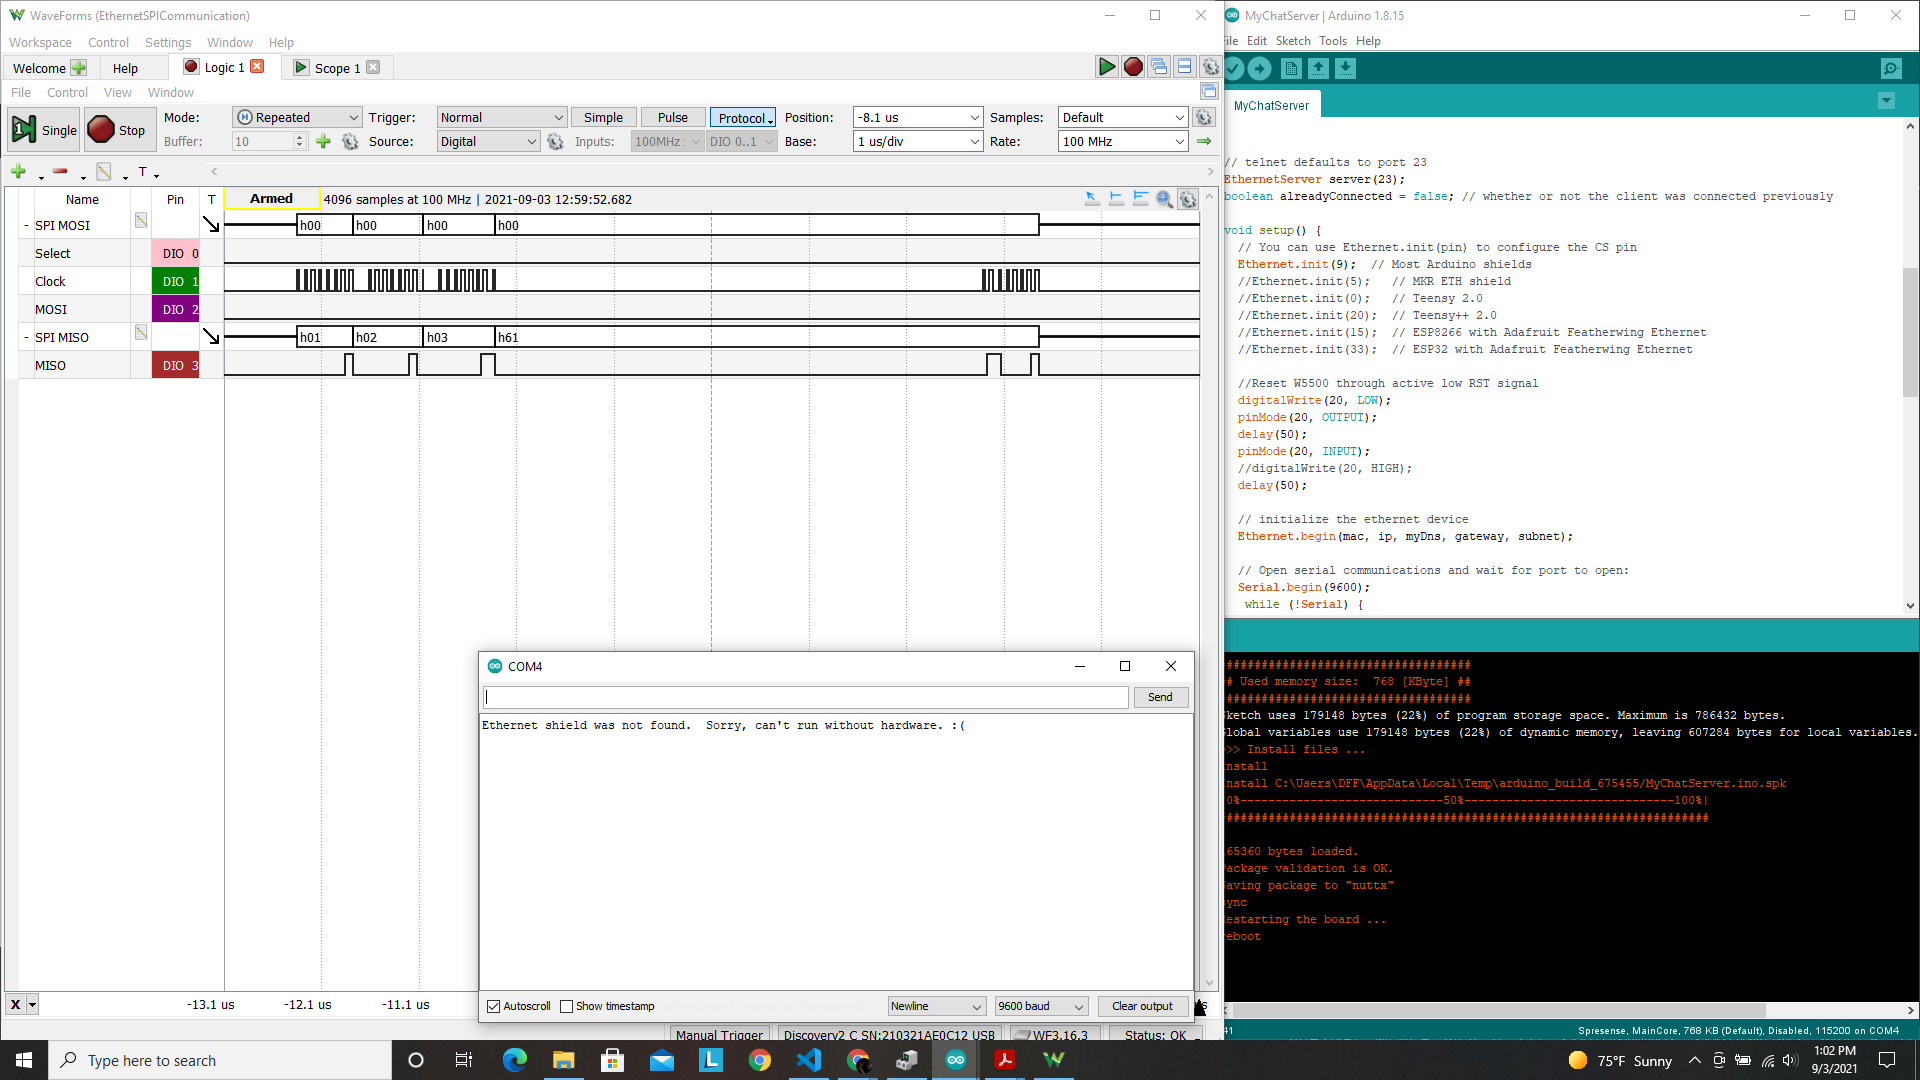This screenshot has height=1080, width=1920.
Task: Toggle Autoscroll checkbox in COM4
Action: 493,1006
